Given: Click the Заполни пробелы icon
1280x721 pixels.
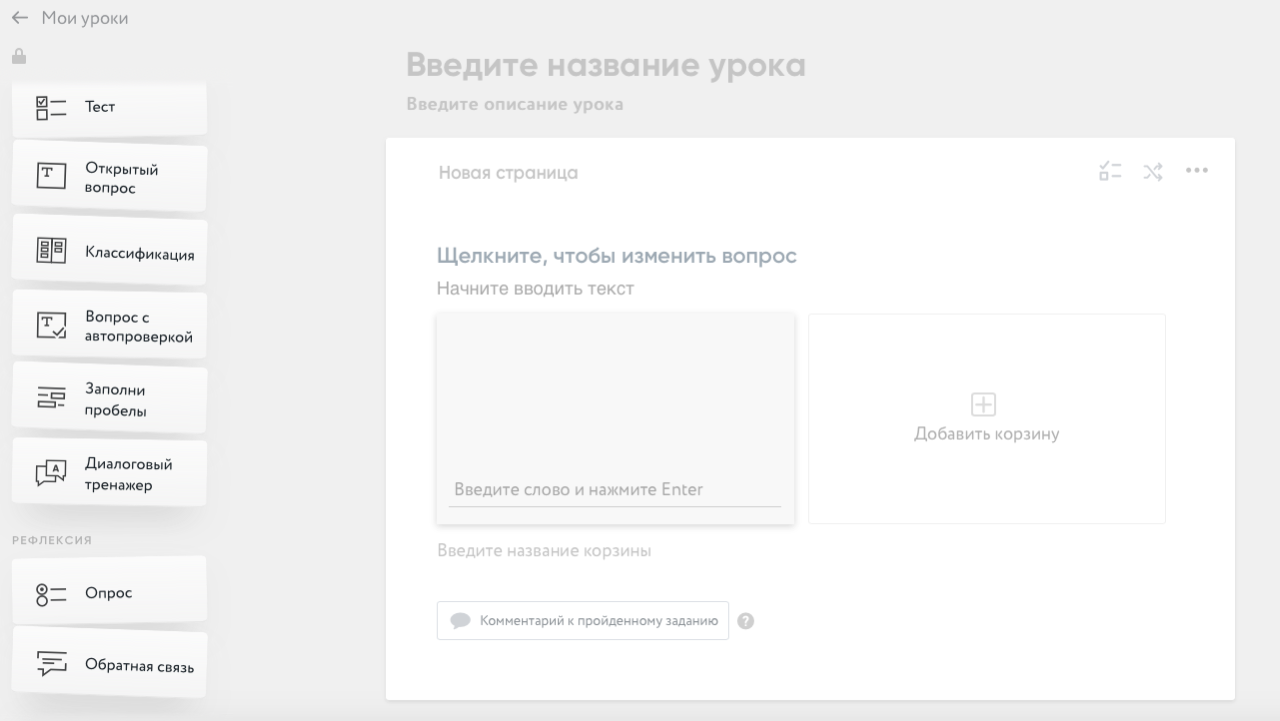Looking at the screenshot, I should 51,399.
